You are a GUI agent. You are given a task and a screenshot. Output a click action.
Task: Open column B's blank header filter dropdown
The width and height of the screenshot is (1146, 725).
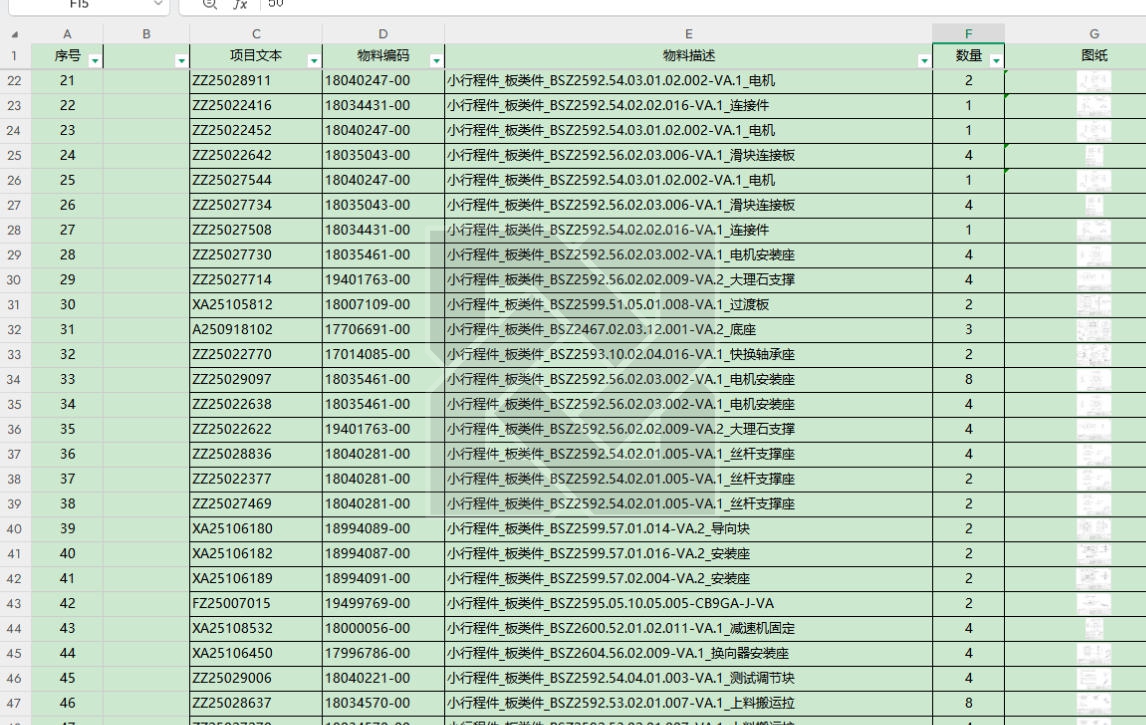(181, 62)
